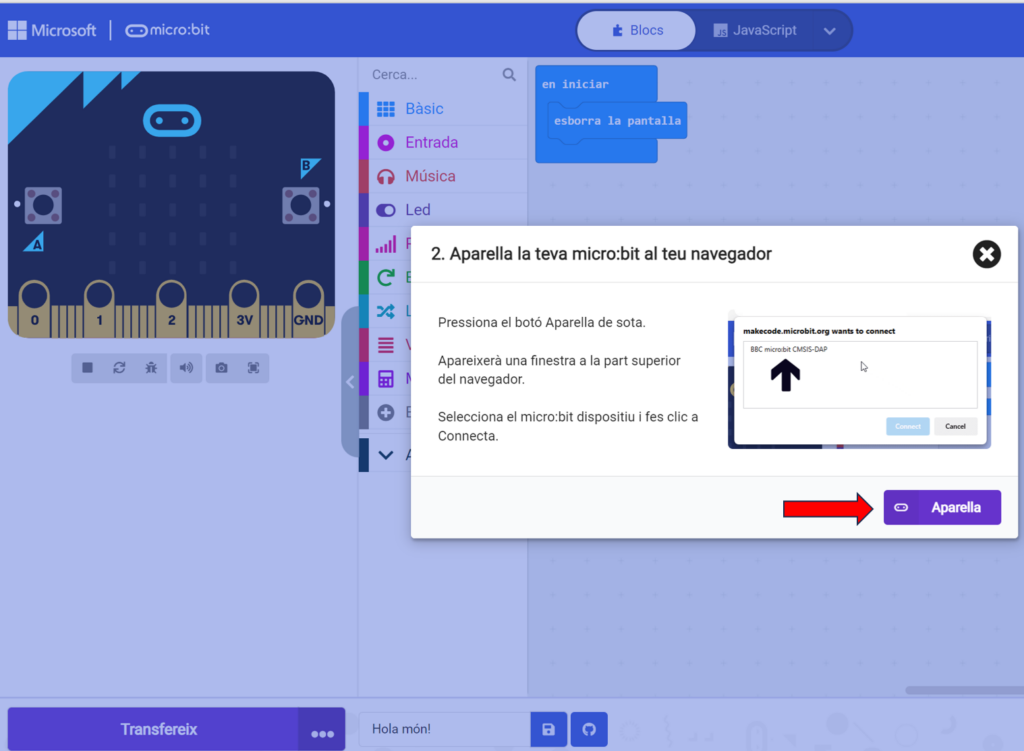
Task: Open the language dropdown next to JavaScript
Action: click(x=829, y=31)
